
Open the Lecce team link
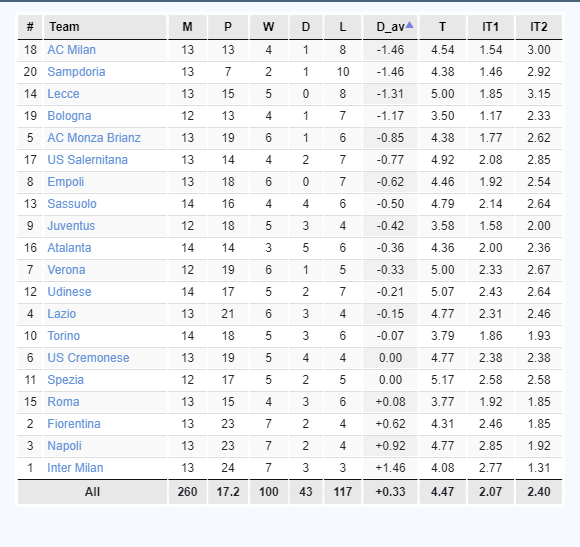63,94
